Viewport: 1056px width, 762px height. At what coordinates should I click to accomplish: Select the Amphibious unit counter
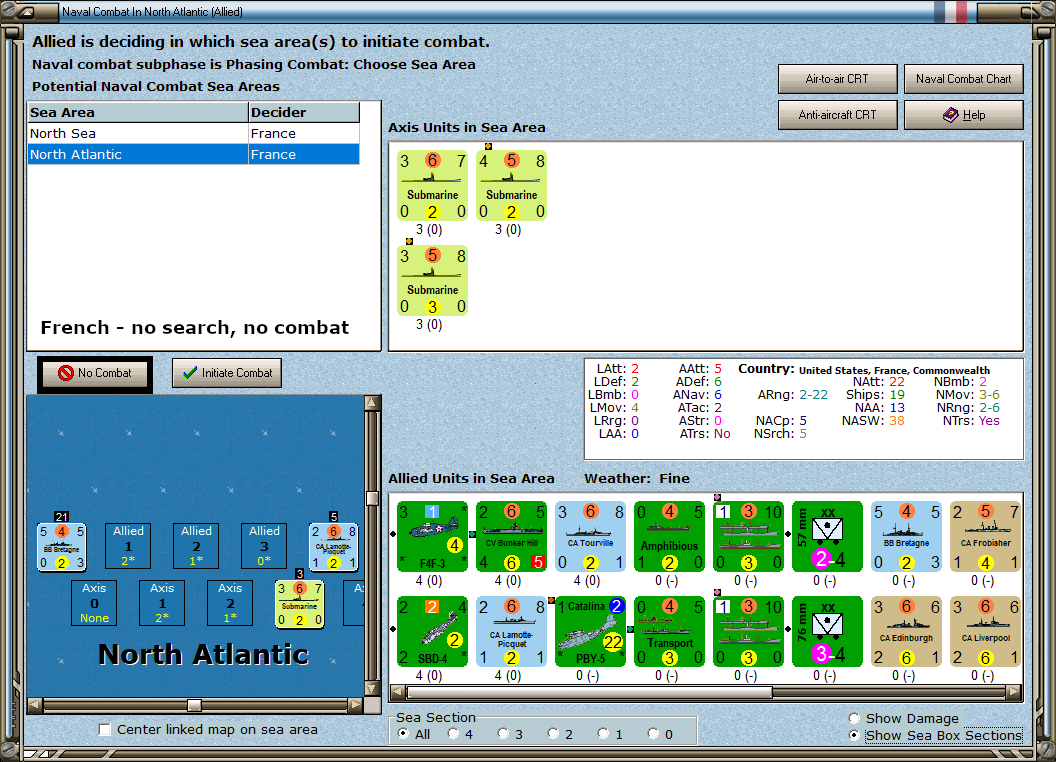point(669,536)
